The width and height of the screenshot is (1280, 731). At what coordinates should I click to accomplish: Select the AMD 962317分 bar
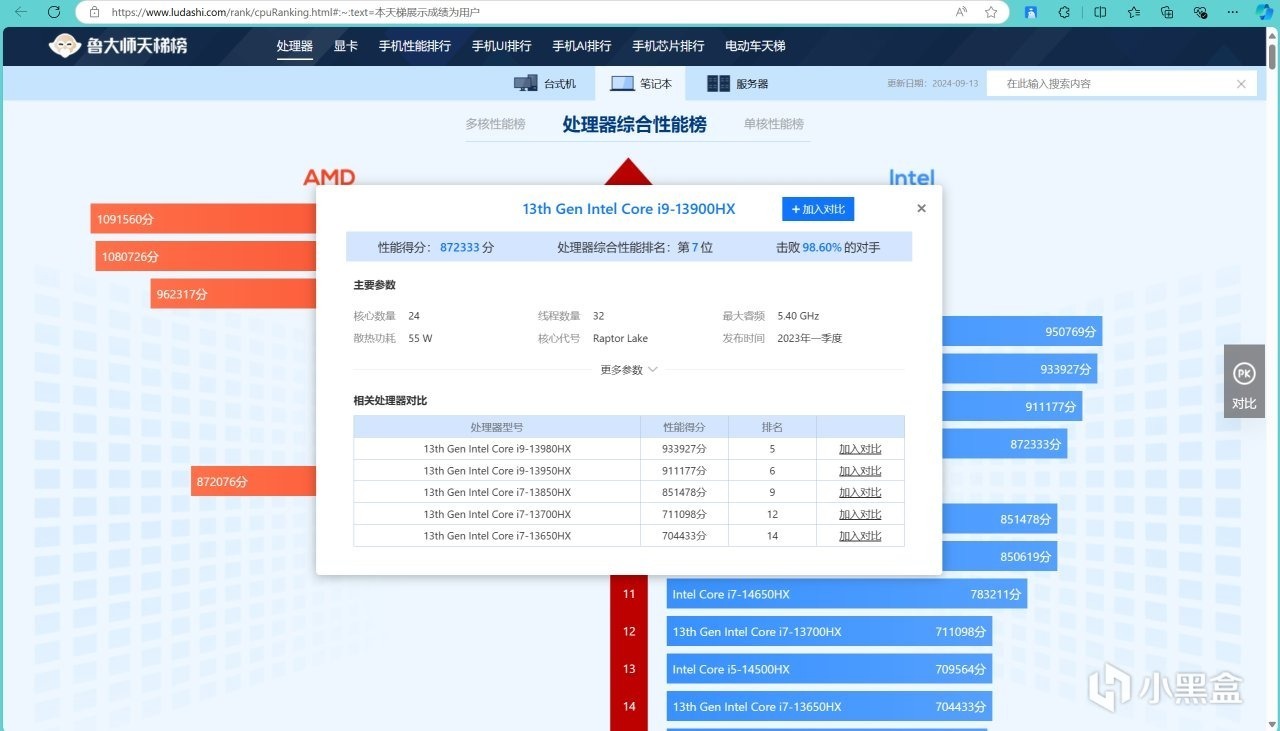[x=234, y=294]
